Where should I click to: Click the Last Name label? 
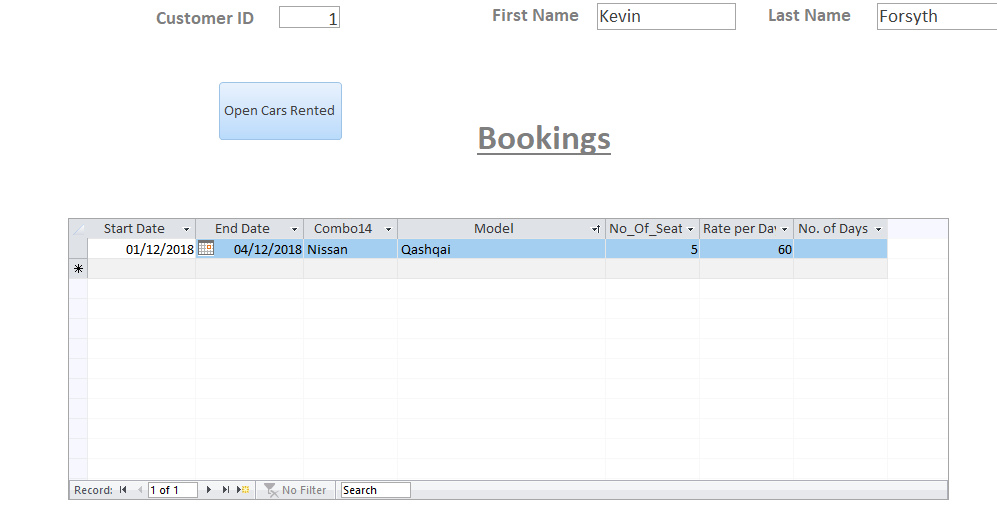[x=809, y=15]
